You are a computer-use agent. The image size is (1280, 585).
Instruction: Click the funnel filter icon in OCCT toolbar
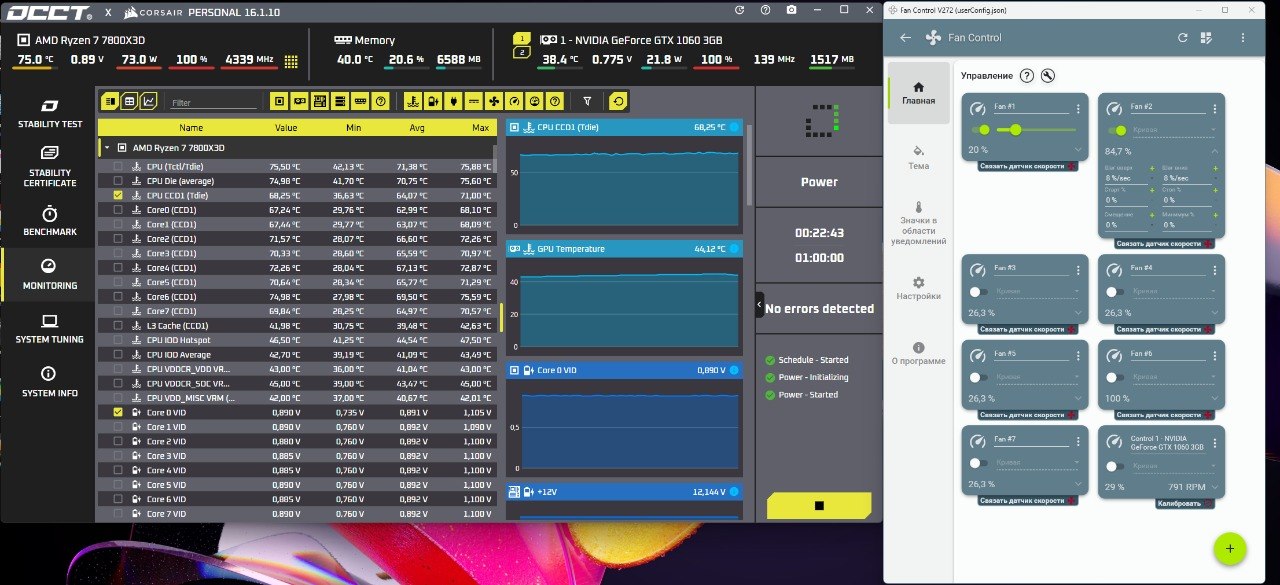(587, 101)
